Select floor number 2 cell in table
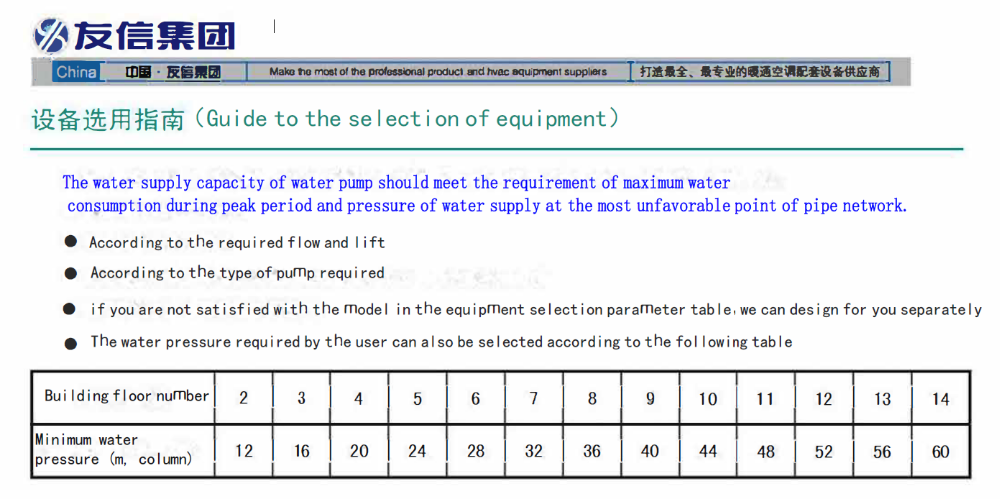1000x499 pixels. click(244, 398)
